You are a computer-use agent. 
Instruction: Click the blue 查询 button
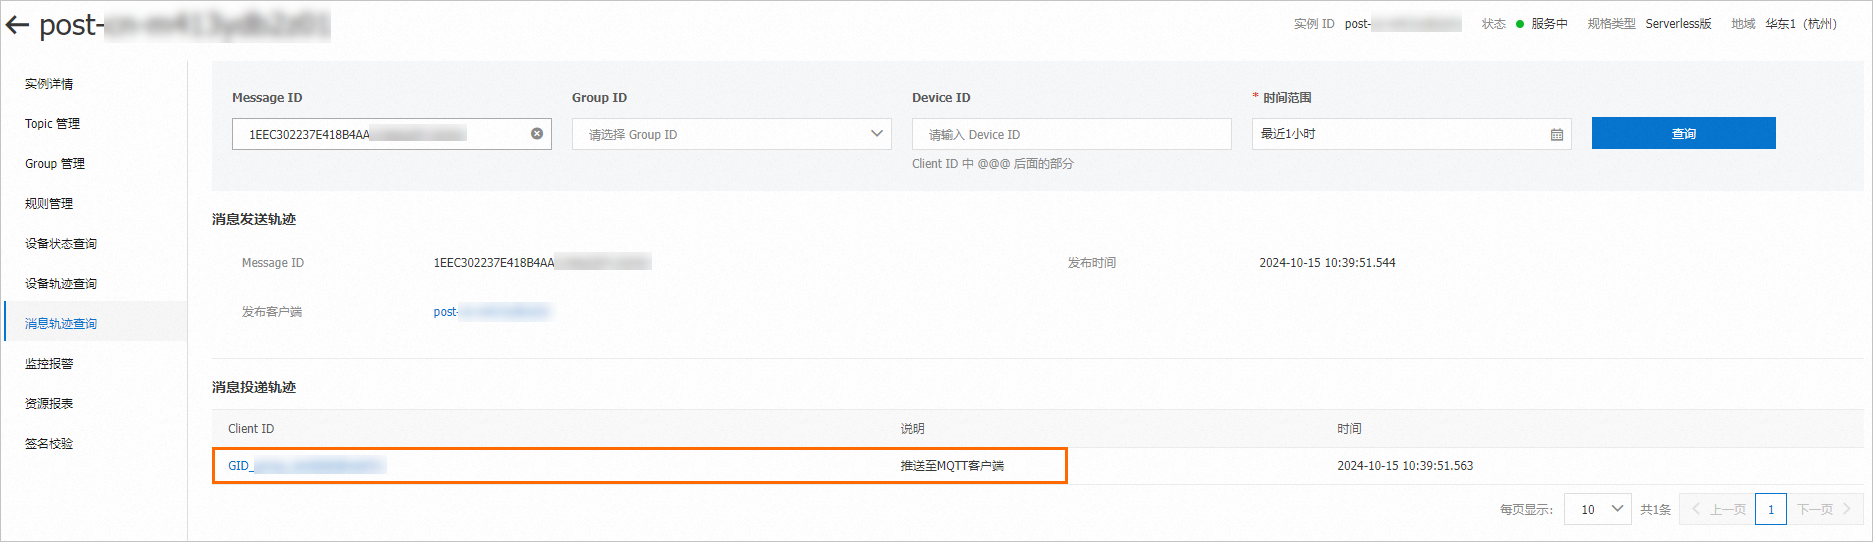pyautogui.click(x=1683, y=133)
